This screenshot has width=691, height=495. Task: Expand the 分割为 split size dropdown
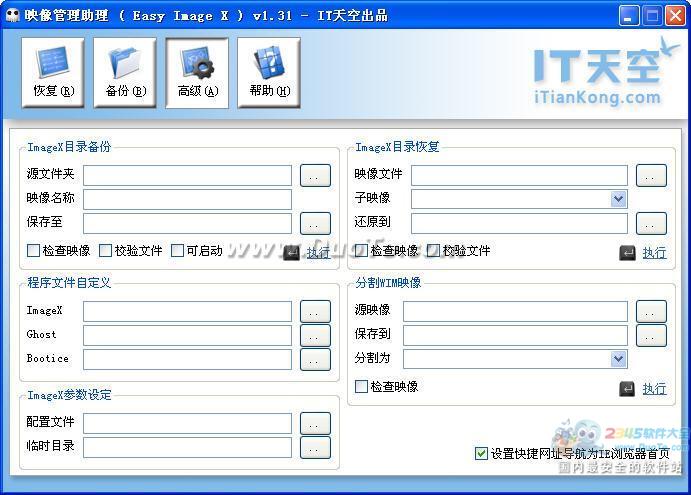(x=619, y=359)
